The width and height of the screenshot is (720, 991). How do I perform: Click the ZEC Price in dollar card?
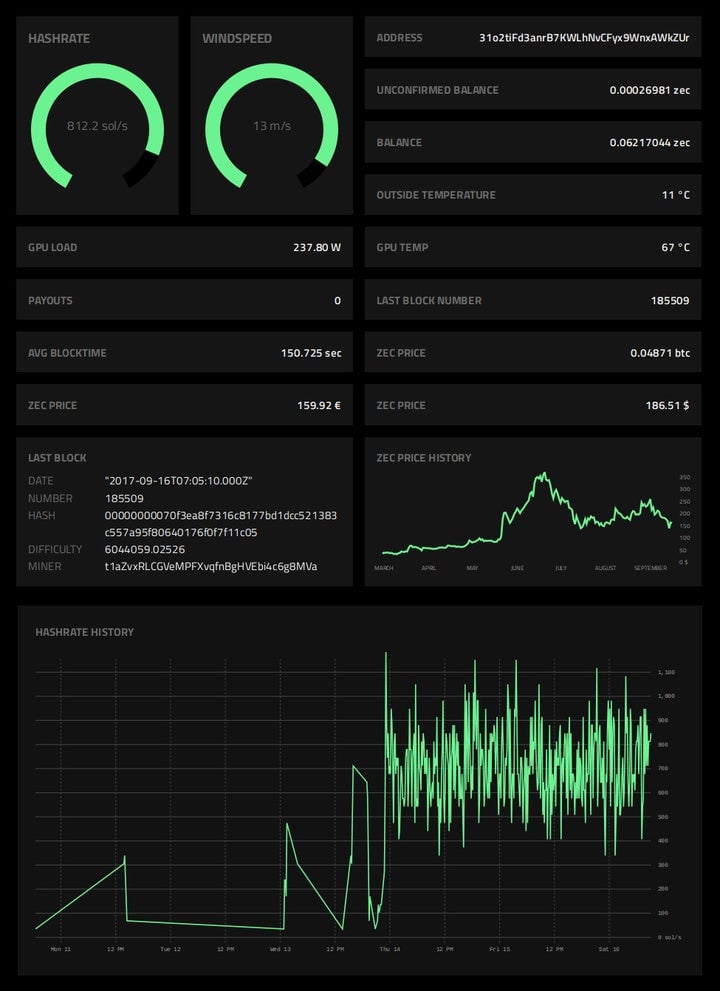click(533, 405)
